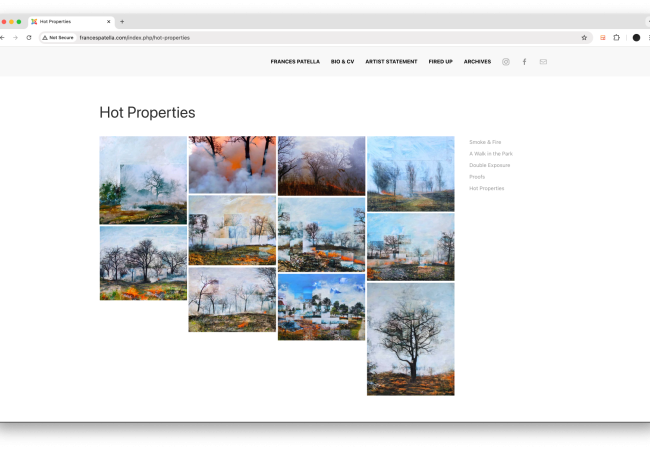Click the browser profile avatar icon
The height and width of the screenshot is (450, 650).
pyautogui.click(x=636, y=37)
